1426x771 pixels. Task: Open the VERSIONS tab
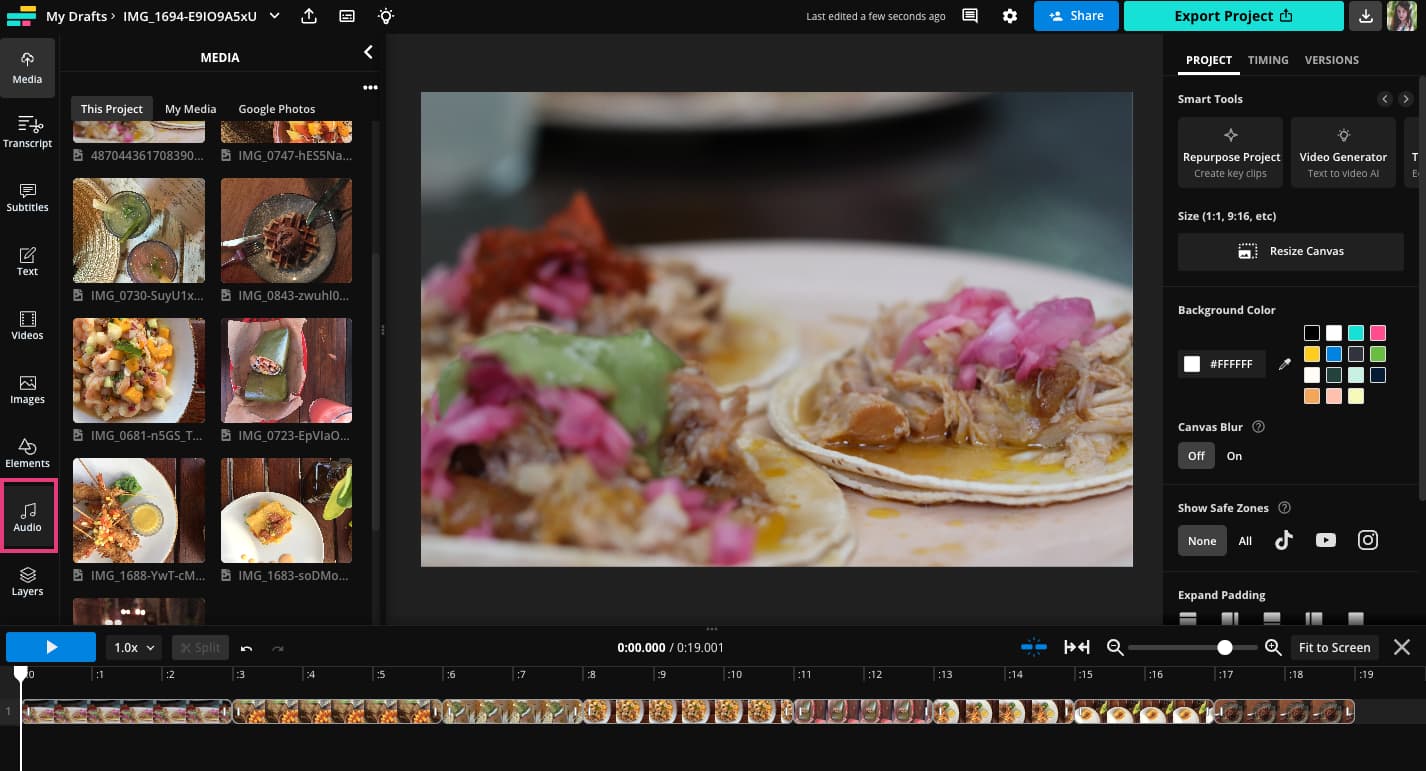[x=1332, y=60]
